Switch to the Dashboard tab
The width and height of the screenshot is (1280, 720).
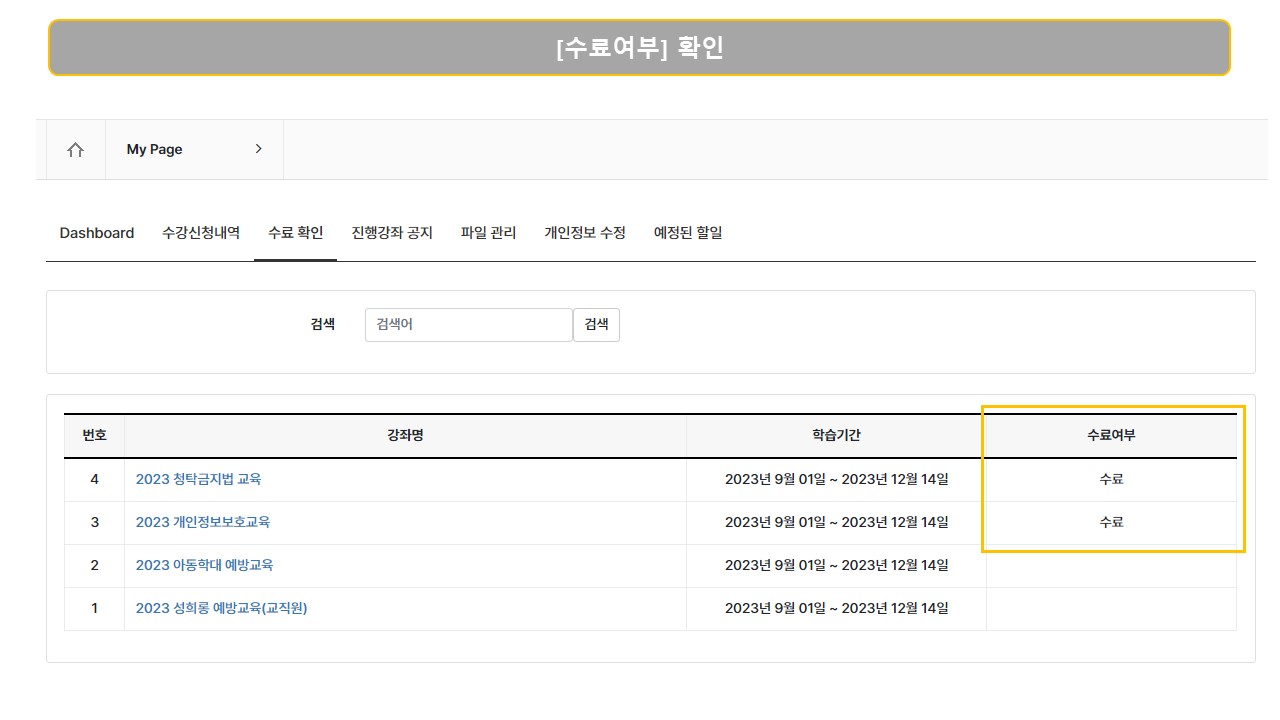97,233
